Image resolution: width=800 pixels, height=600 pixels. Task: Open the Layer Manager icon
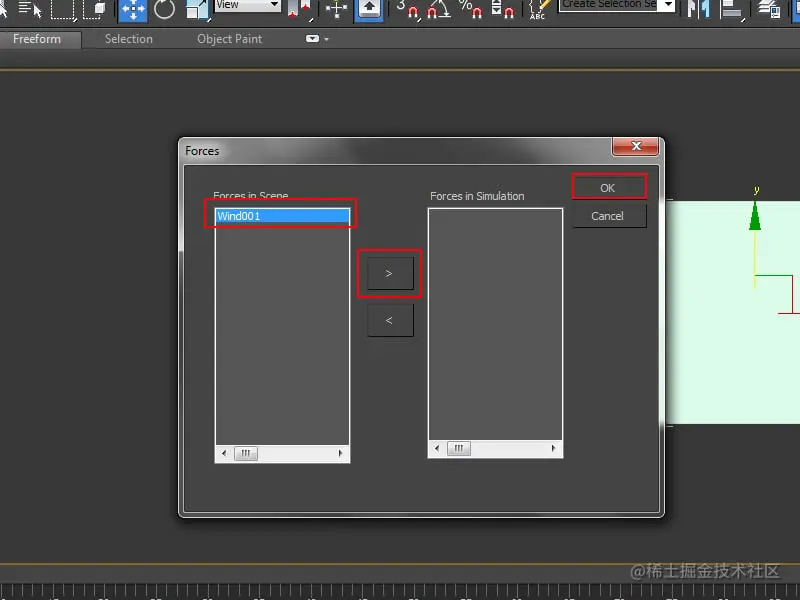pyautogui.click(x=769, y=9)
